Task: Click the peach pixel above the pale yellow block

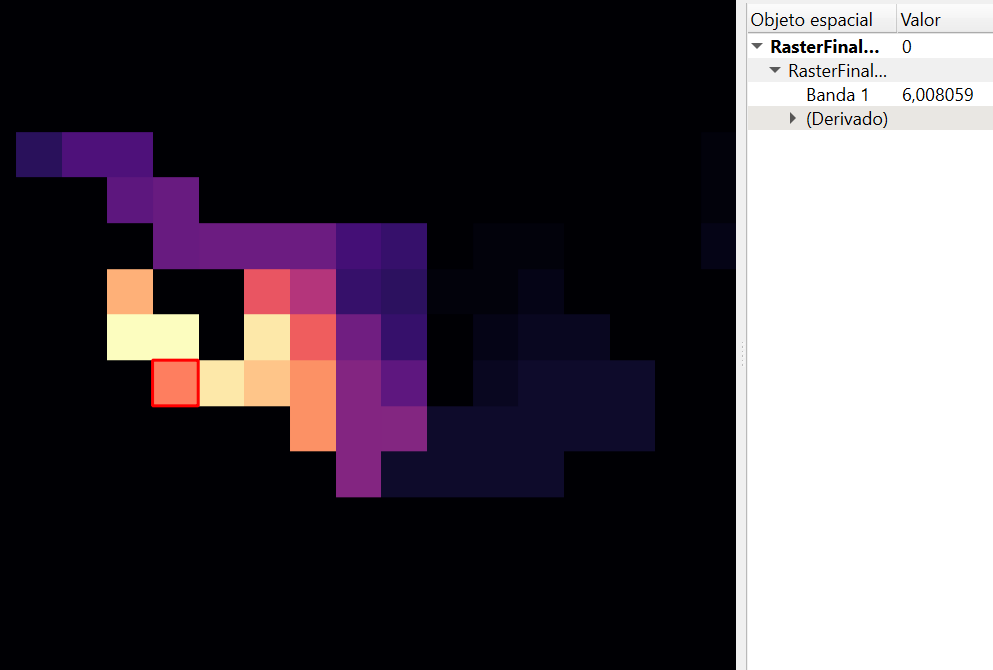Action: coord(130,291)
